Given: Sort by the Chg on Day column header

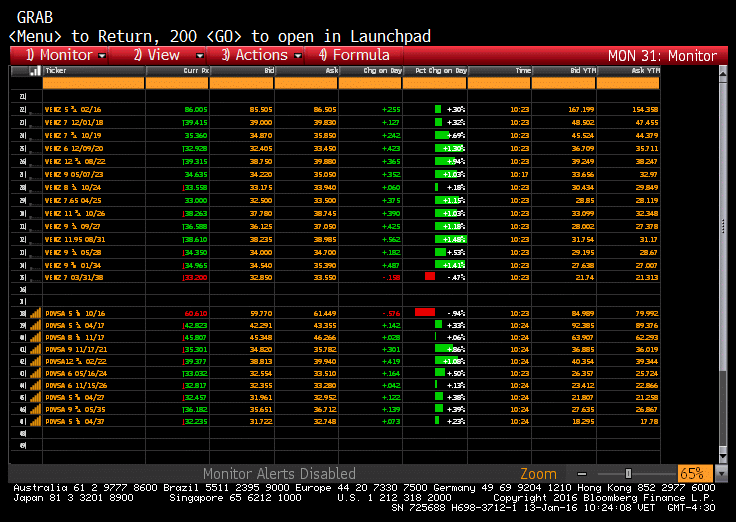Looking at the screenshot, I should coord(370,71).
